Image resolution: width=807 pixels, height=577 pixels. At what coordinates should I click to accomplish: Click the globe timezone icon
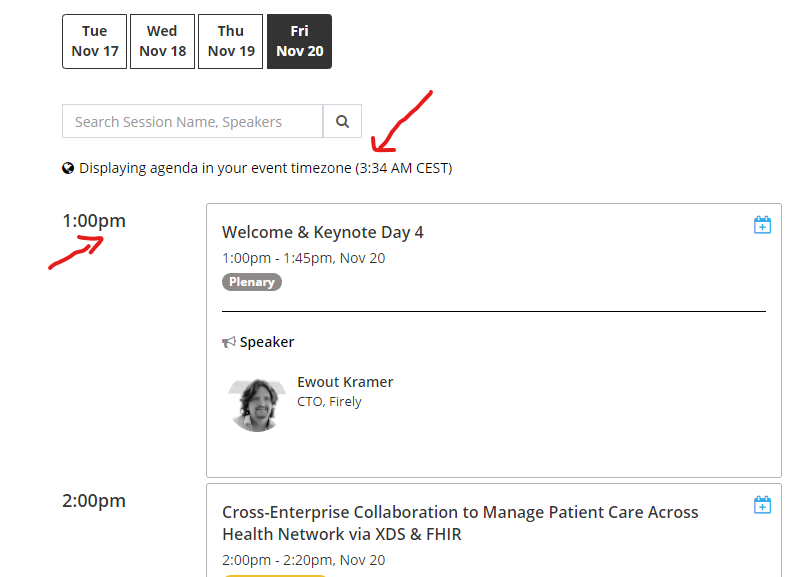pyautogui.click(x=68, y=168)
